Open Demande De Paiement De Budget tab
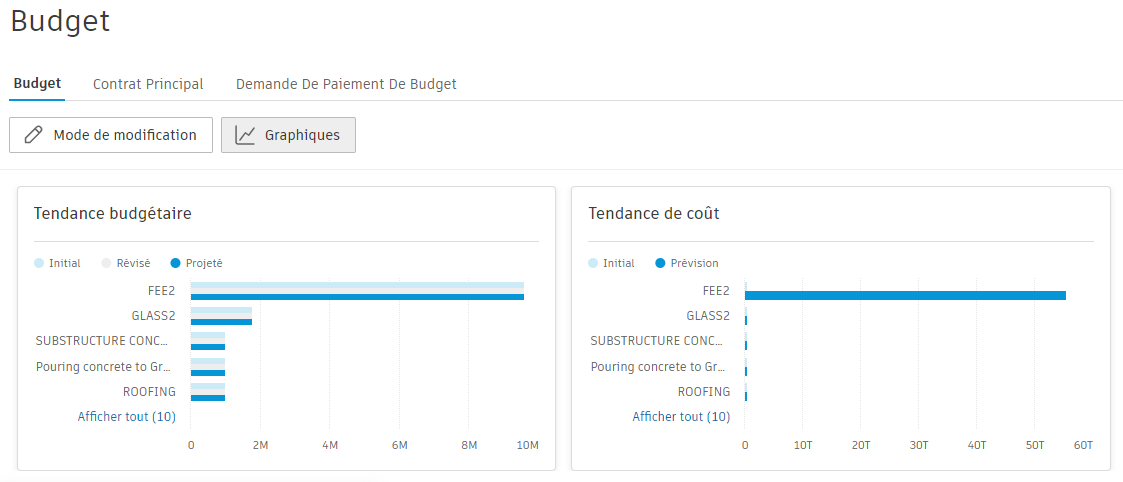Viewport: 1123px width, 482px height. click(346, 85)
